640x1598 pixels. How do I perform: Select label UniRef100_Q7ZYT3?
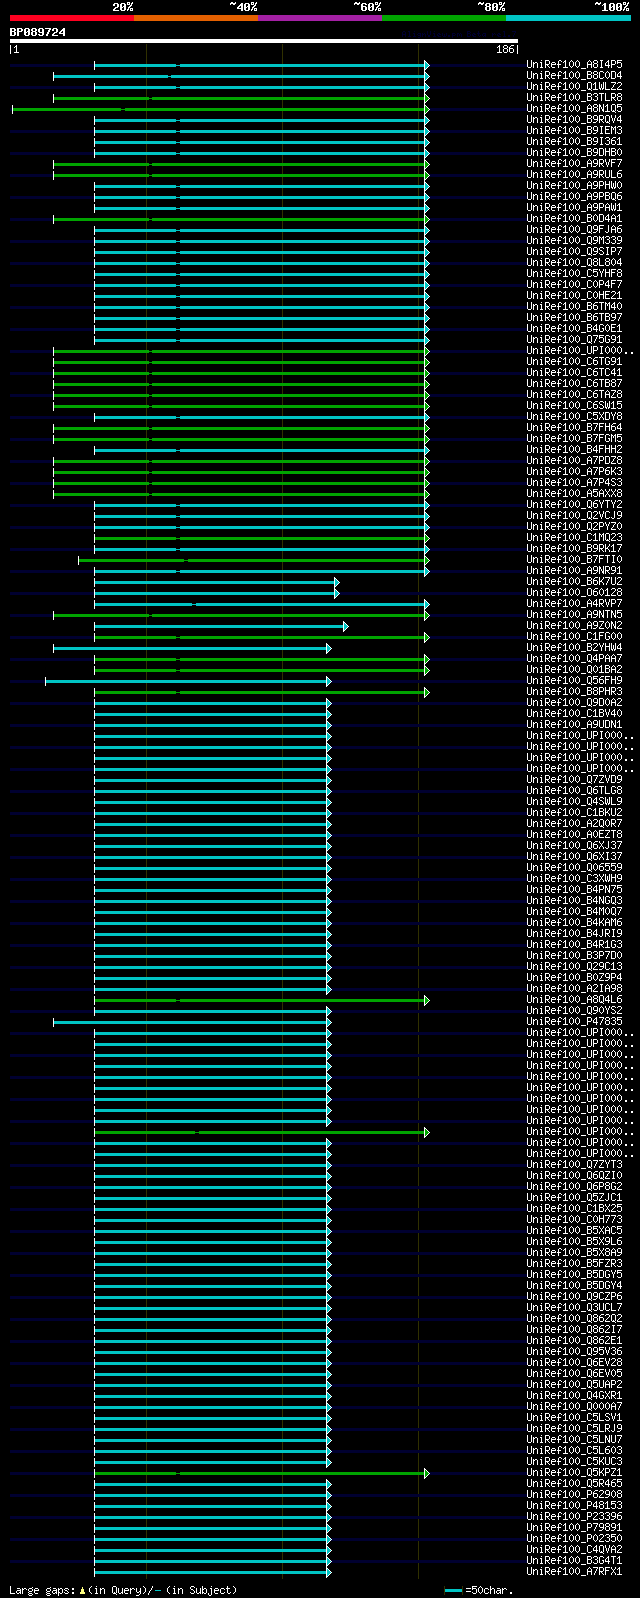(x=574, y=1164)
